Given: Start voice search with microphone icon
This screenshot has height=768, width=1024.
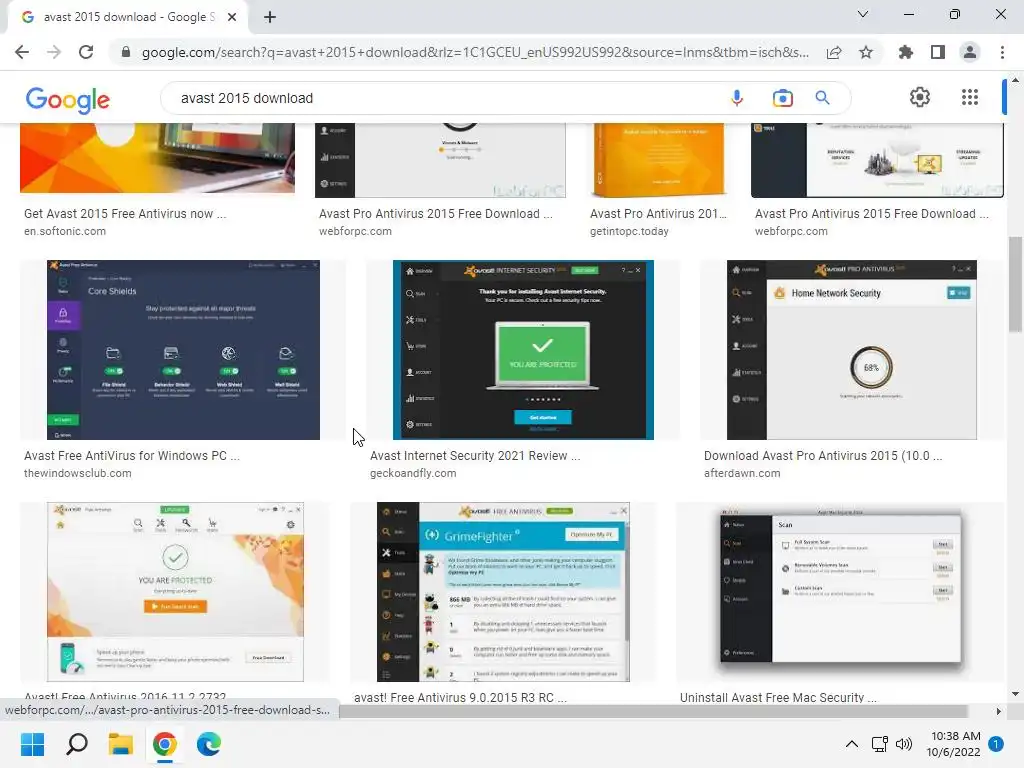Looking at the screenshot, I should [737, 98].
